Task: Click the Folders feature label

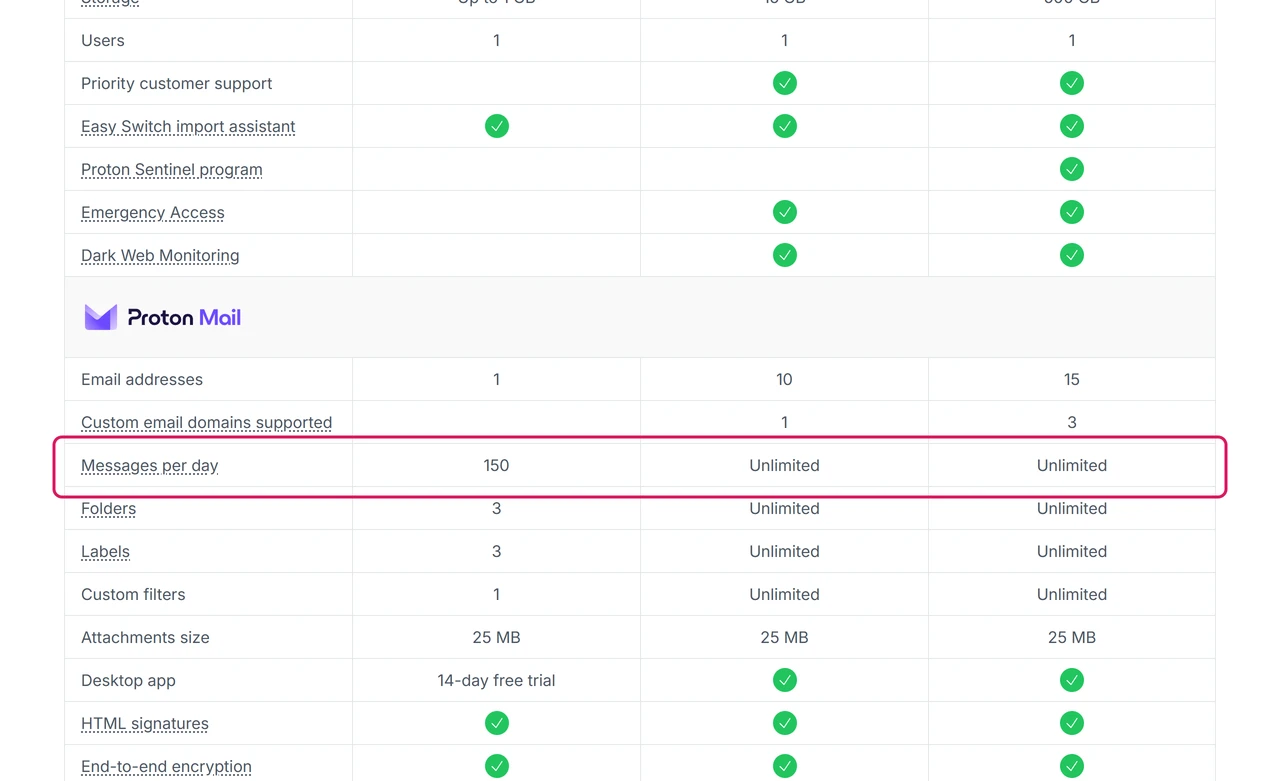Action: pyautogui.click(x=108, y=509)
